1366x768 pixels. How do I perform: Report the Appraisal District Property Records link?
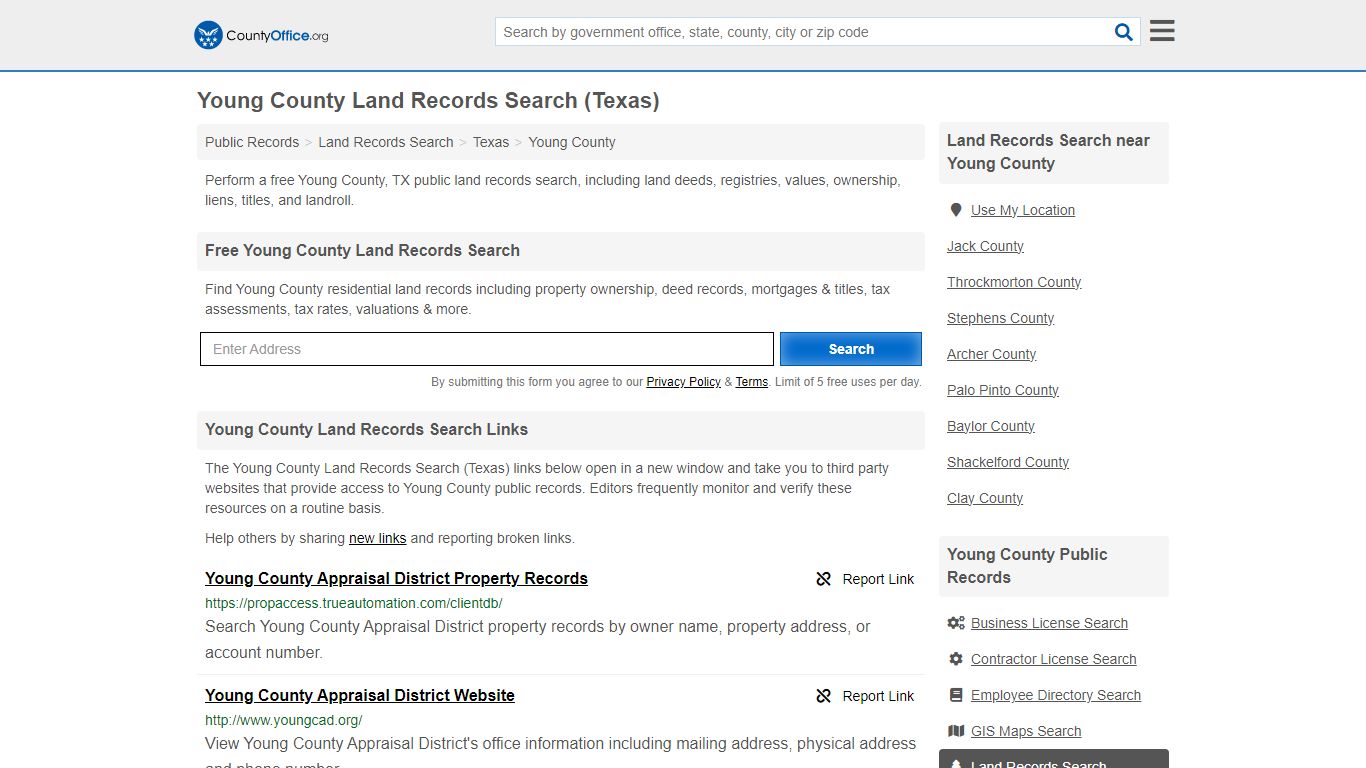[x=865, y=579]
